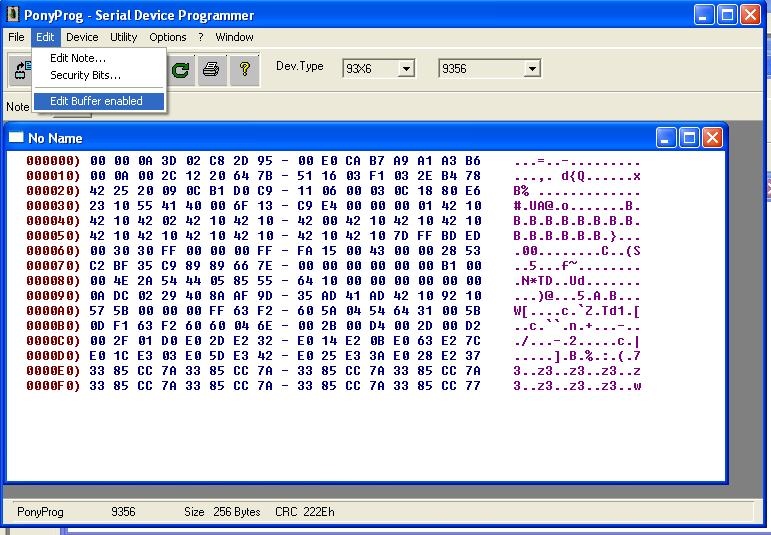Open the File menu
Viewport: 771px width, 535px height.
coord(16,37)
